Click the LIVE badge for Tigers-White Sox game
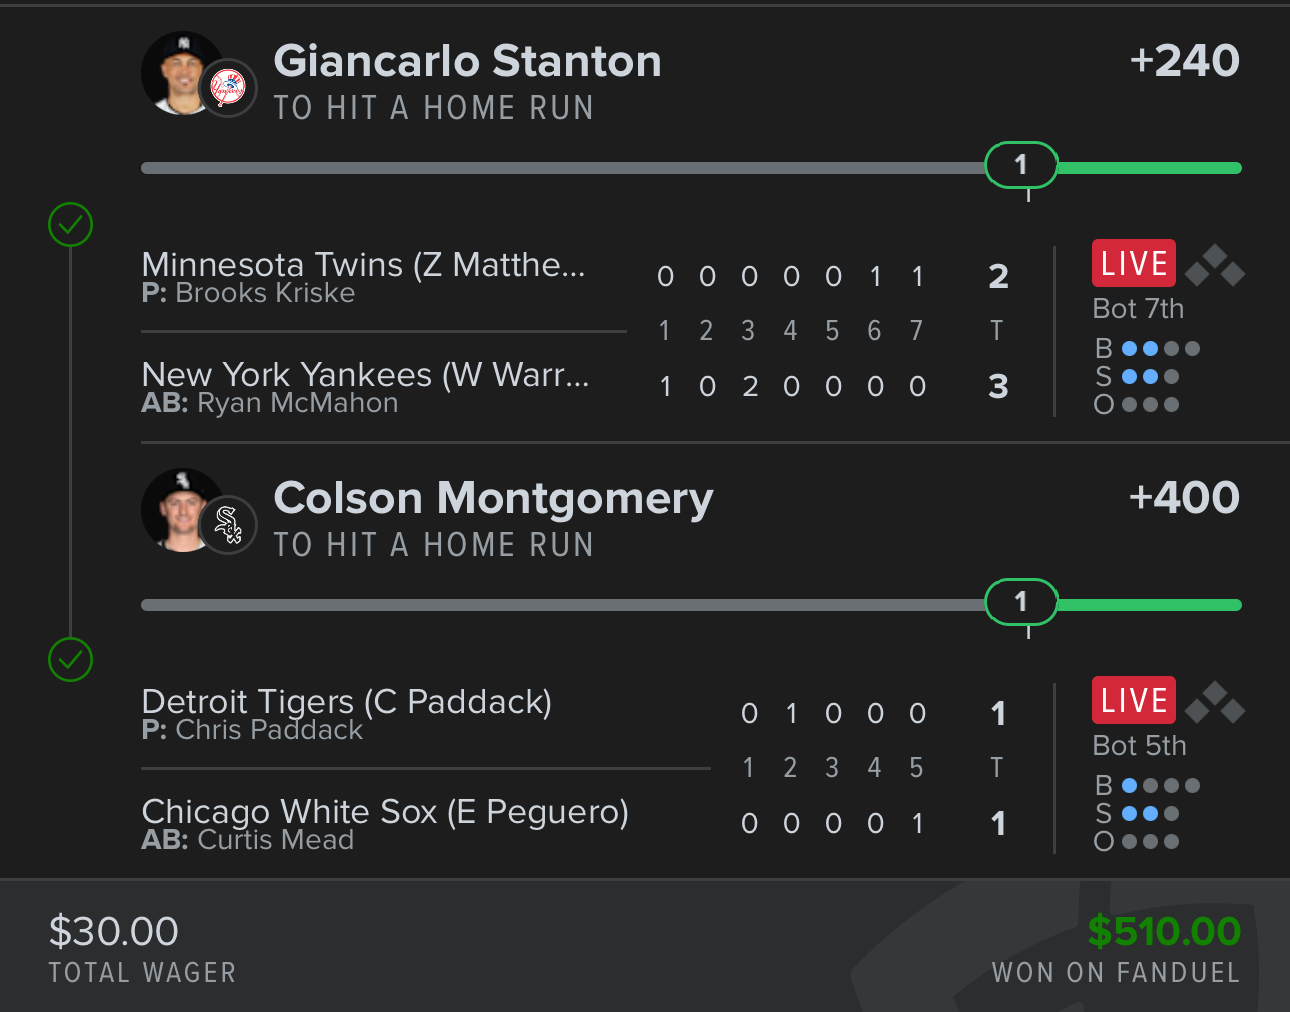Viewport: 1290px width, 1012px height. click(x=1133, y=701)
